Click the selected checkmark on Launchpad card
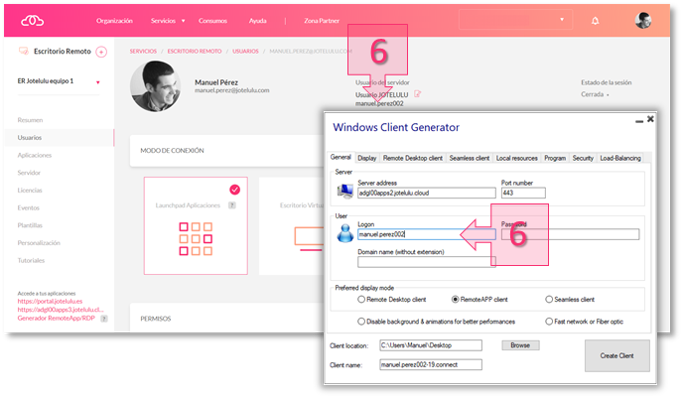Viewport: 683px width, 399px height. point(234,189)
